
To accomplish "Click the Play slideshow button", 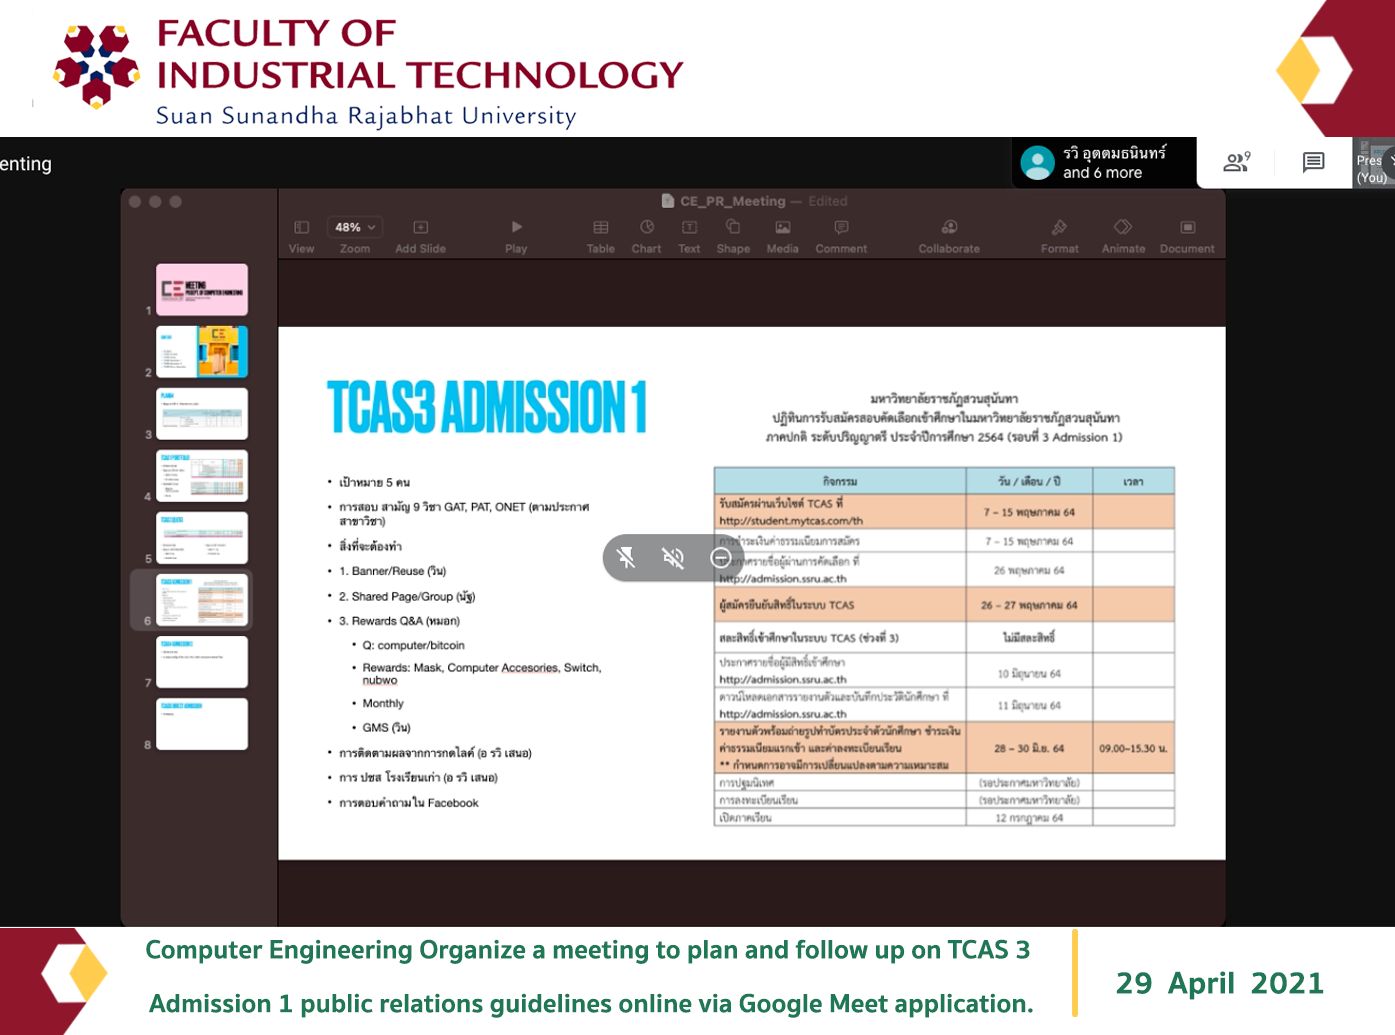I will 516,228.
